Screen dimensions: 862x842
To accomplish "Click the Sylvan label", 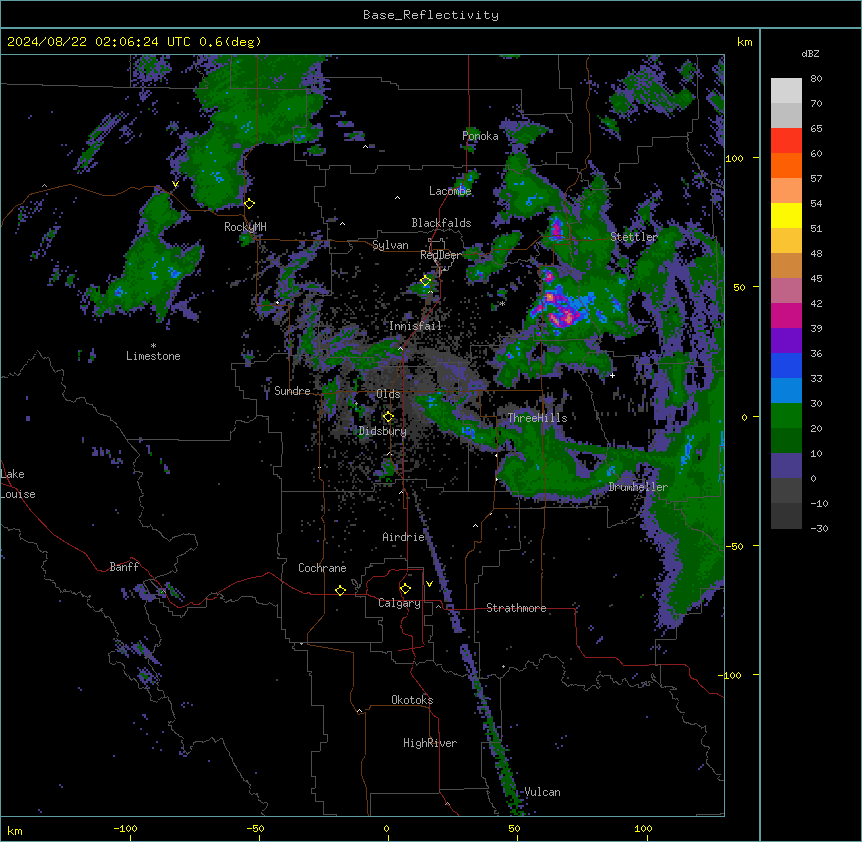I will pyautogui.click(x=390, y=245).
